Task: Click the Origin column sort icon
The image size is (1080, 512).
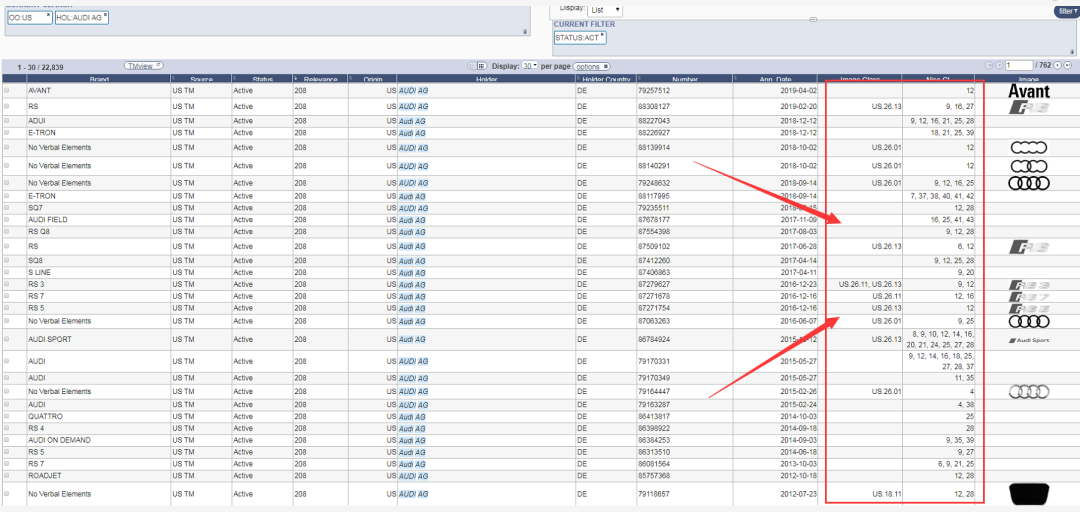Action: tap(350, 78)
